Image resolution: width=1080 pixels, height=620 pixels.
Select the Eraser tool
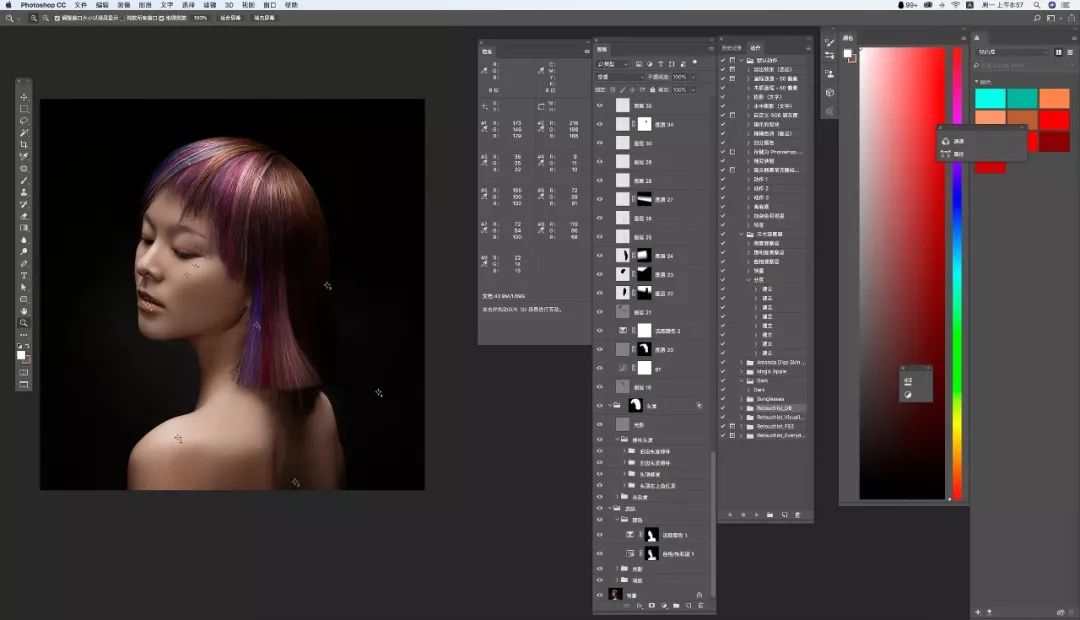pos(24,216)
